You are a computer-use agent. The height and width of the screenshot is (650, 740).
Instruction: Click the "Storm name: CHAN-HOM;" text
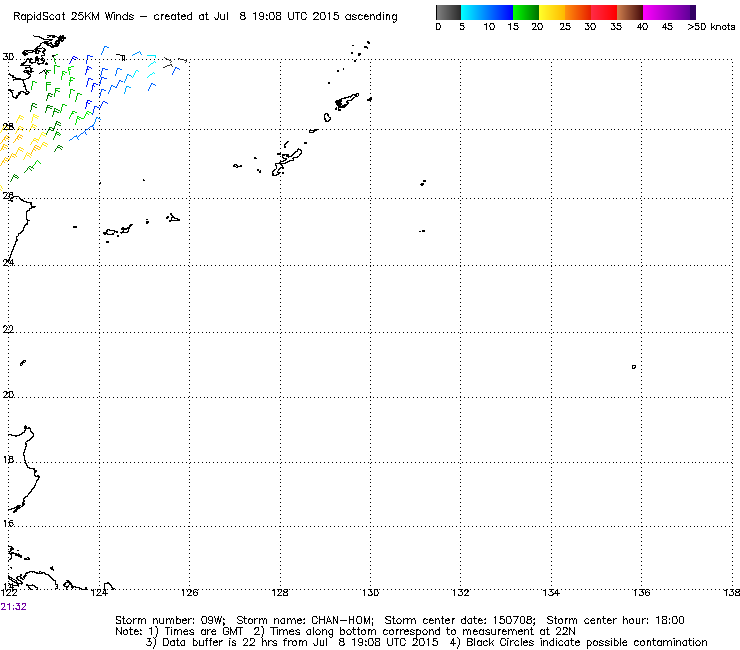pos(305,620)
